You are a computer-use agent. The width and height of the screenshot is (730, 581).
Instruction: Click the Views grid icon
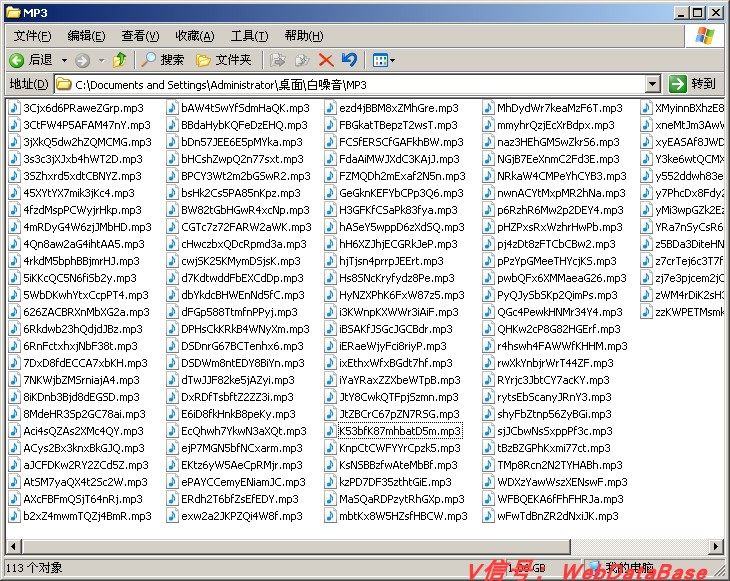click(x=380, y=60)
